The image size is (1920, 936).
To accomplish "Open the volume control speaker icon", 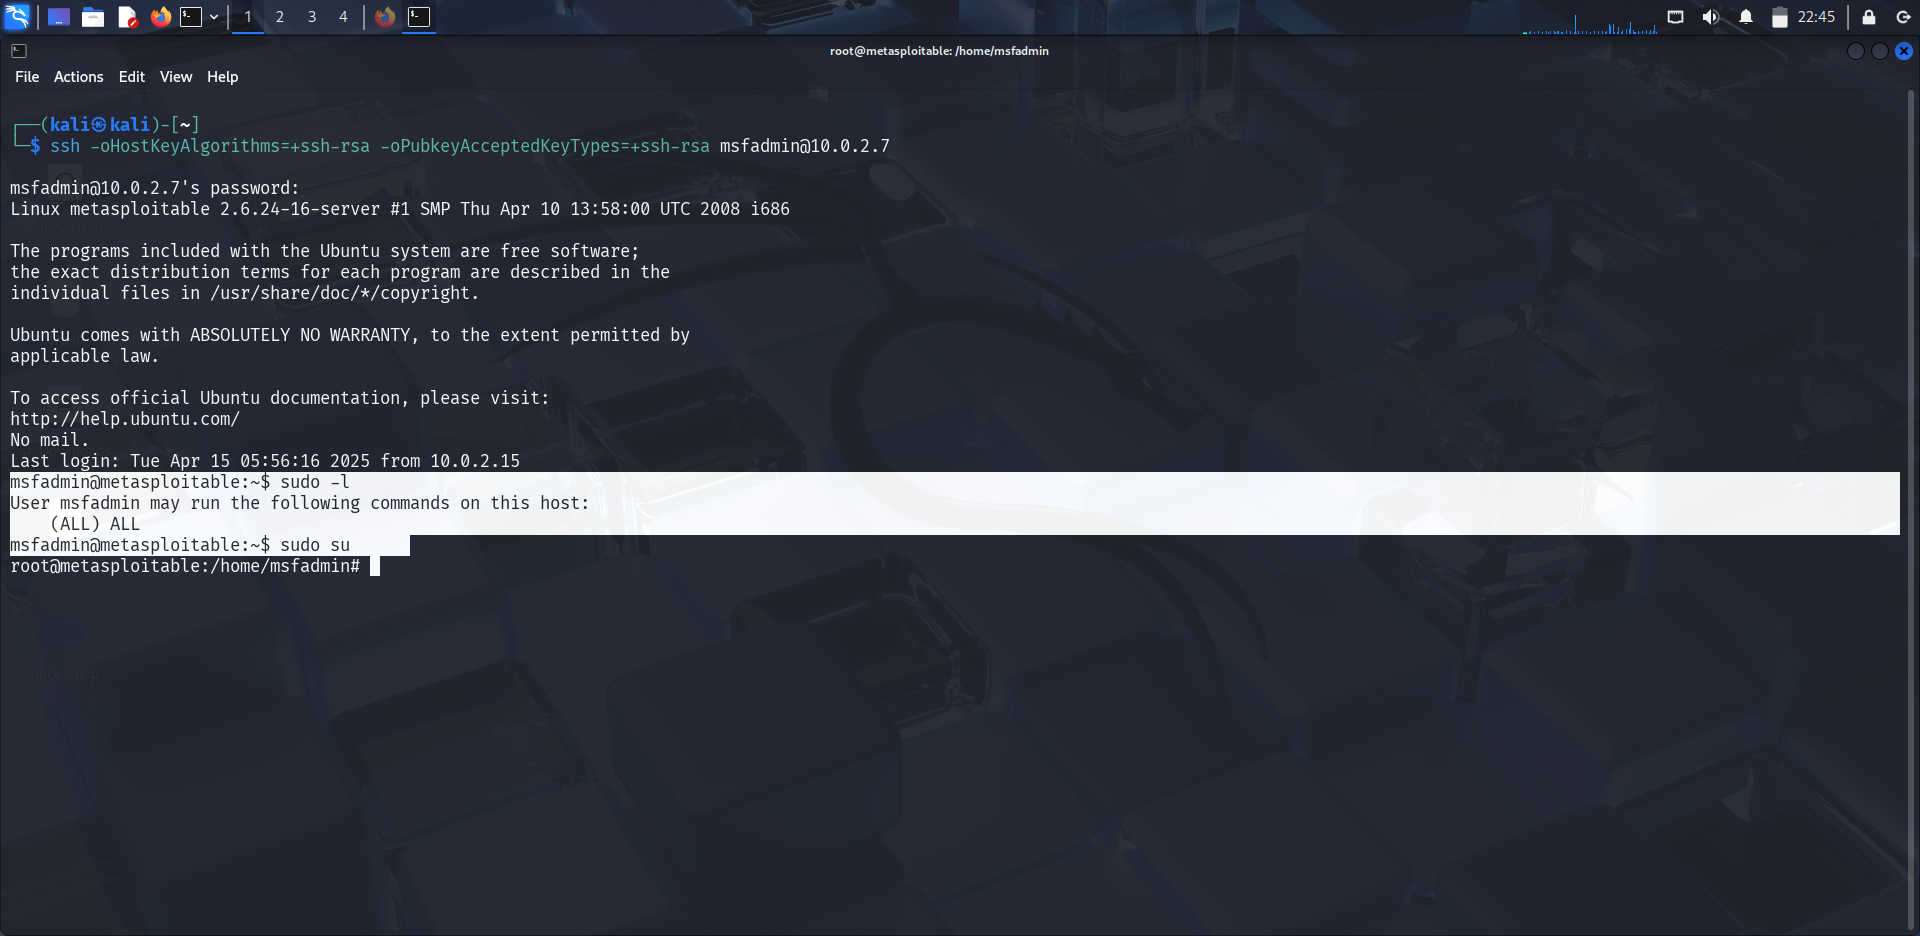I will coord(1711,17).
